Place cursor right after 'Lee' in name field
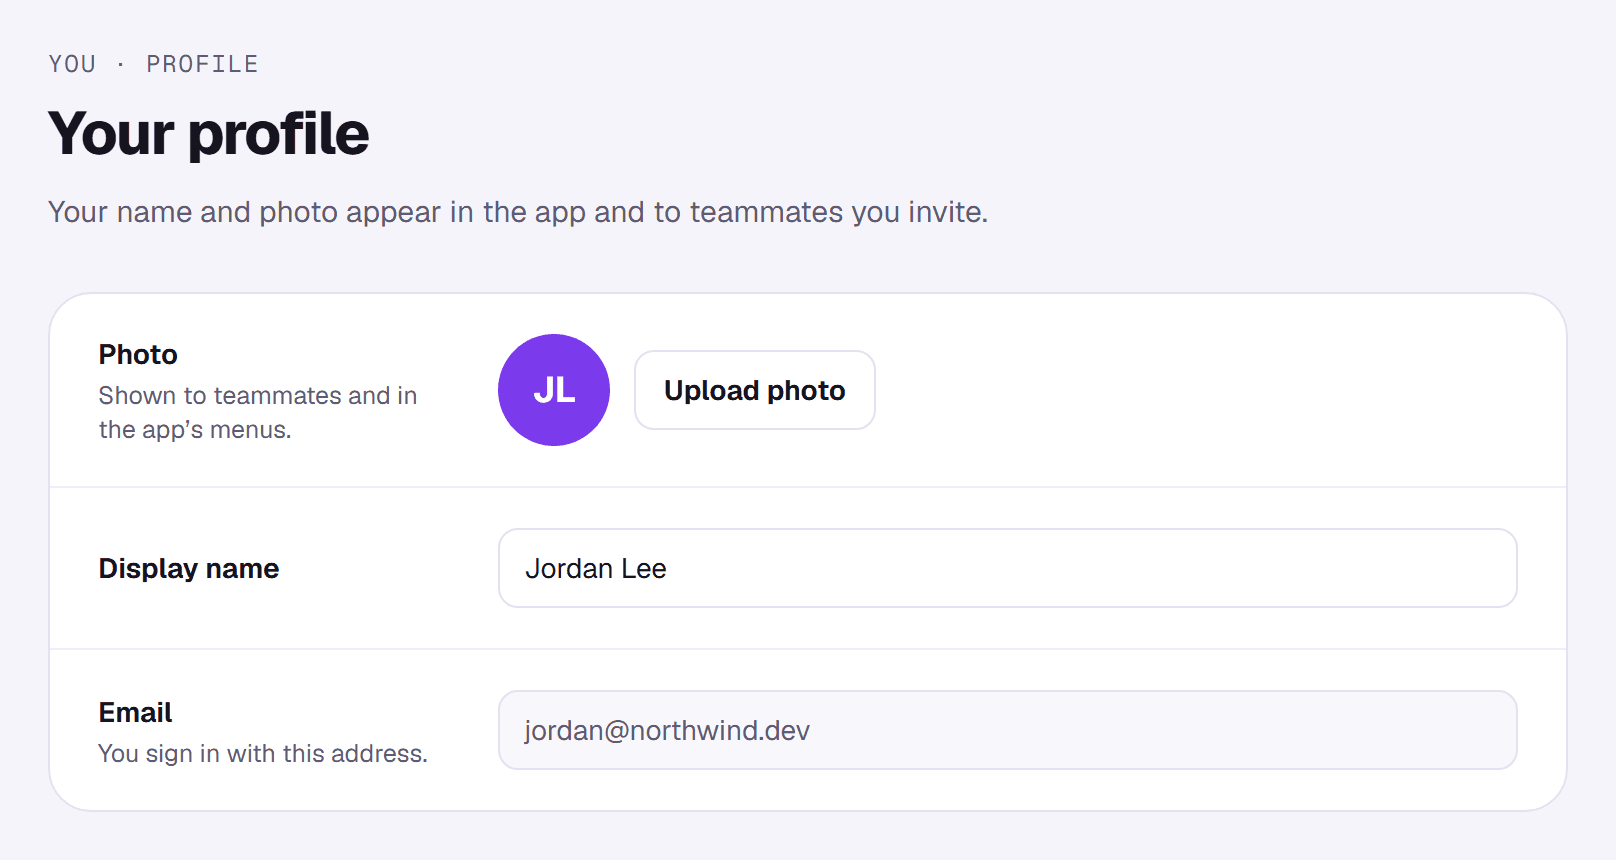Viewport: 1616px width, 860px height. pos(668,568)
